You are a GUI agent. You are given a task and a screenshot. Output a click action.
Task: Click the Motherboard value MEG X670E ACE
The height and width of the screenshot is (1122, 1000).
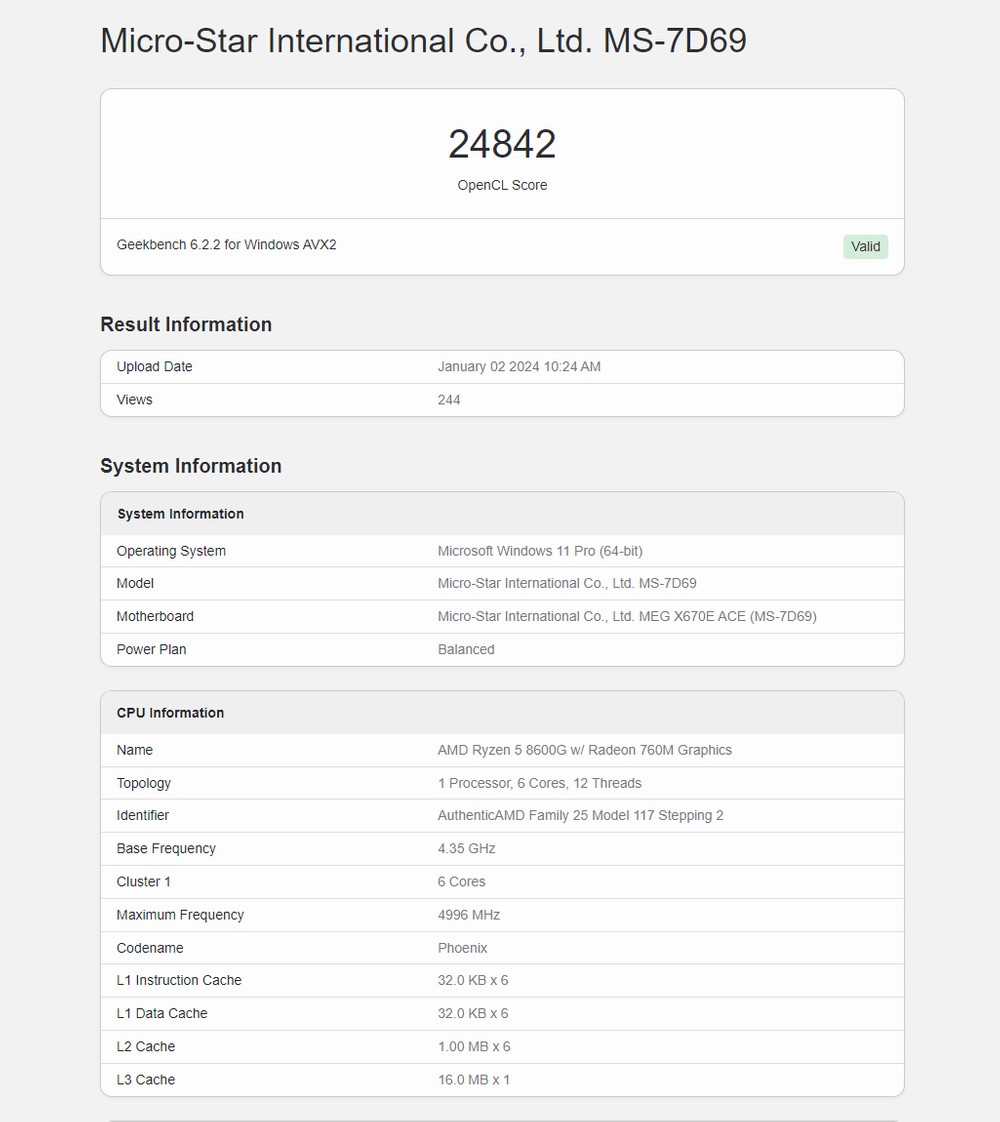click(x=627, y=617)
